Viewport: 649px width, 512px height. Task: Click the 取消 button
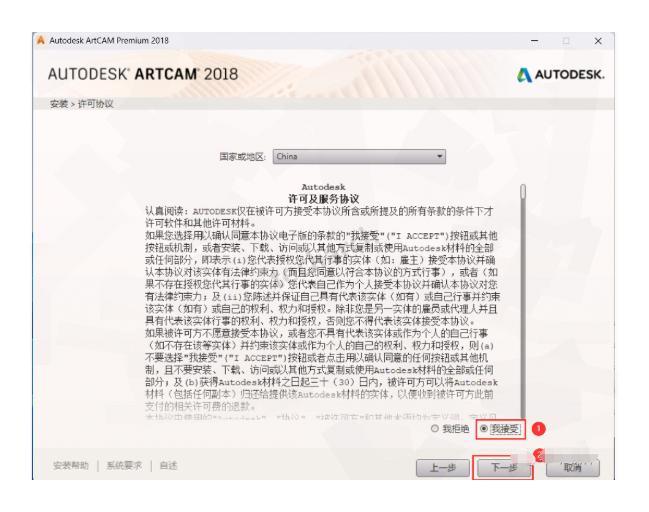point(572,468)
